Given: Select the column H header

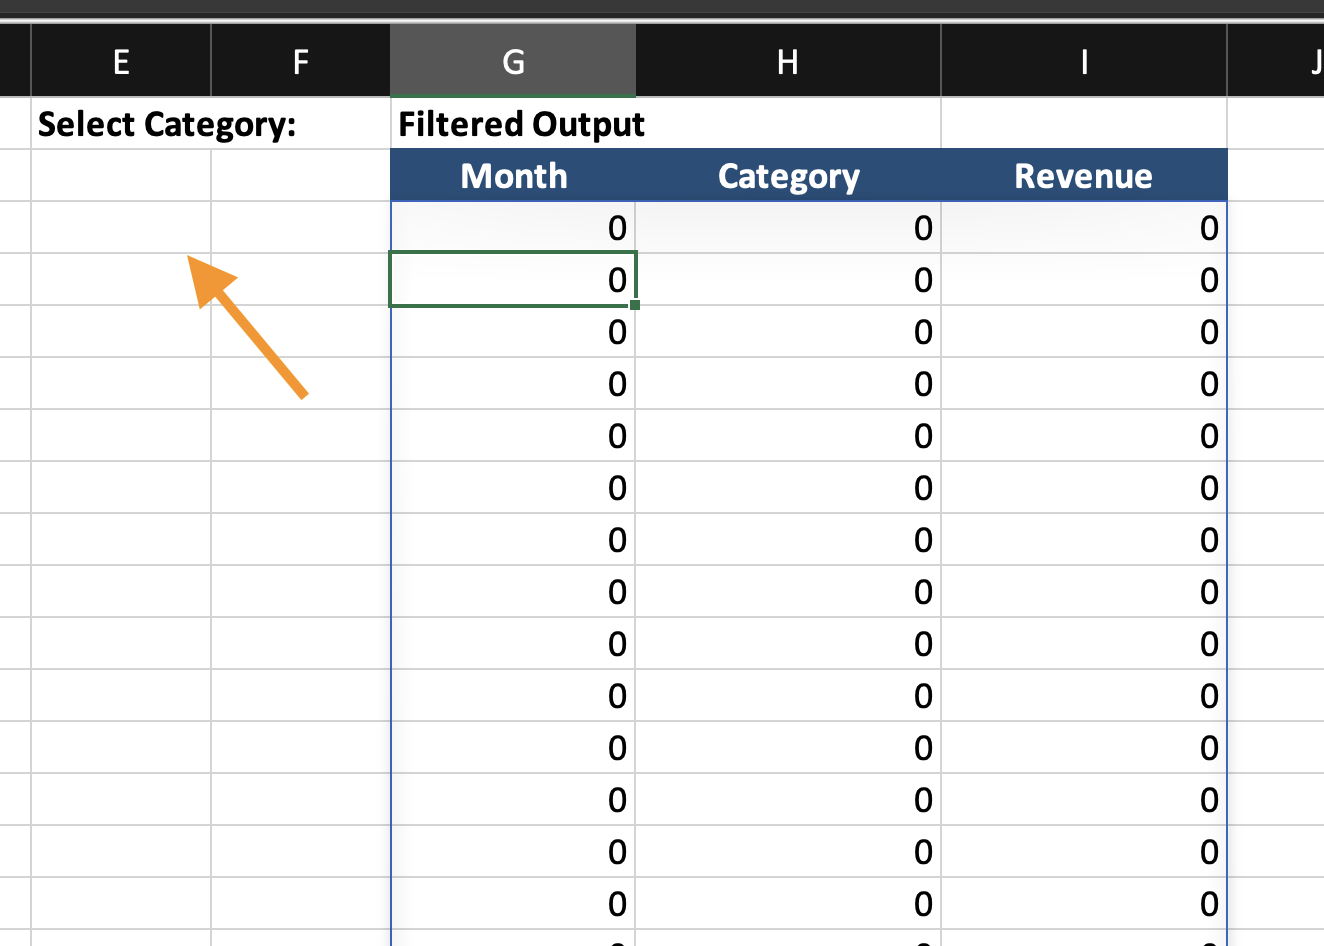Looking at the screenshot, I should [788, 62].
